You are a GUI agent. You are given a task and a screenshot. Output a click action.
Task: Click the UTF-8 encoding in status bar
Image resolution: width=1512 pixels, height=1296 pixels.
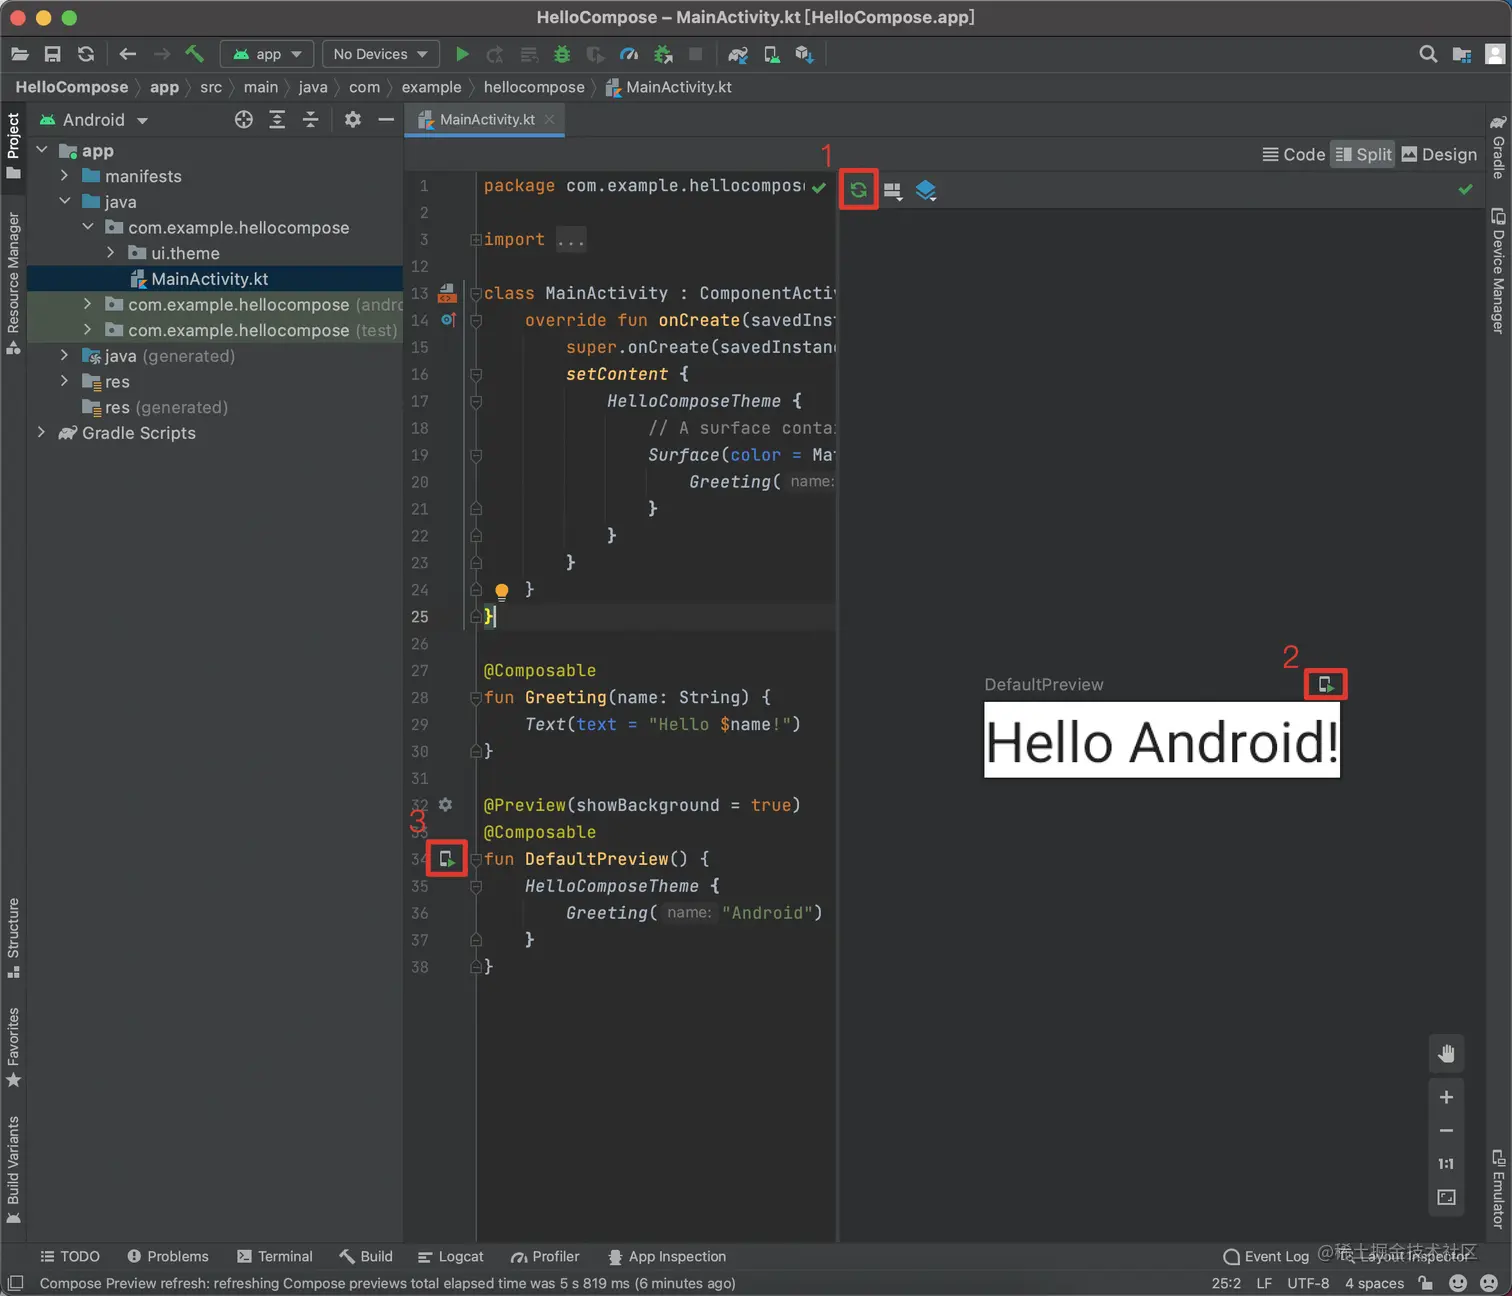1308,1283
